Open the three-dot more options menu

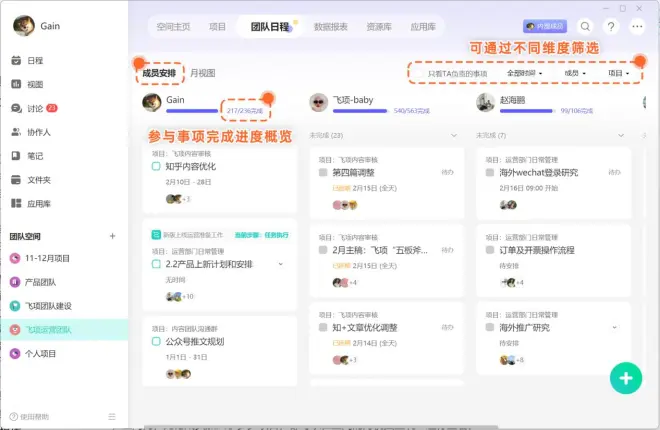(638, 27)
